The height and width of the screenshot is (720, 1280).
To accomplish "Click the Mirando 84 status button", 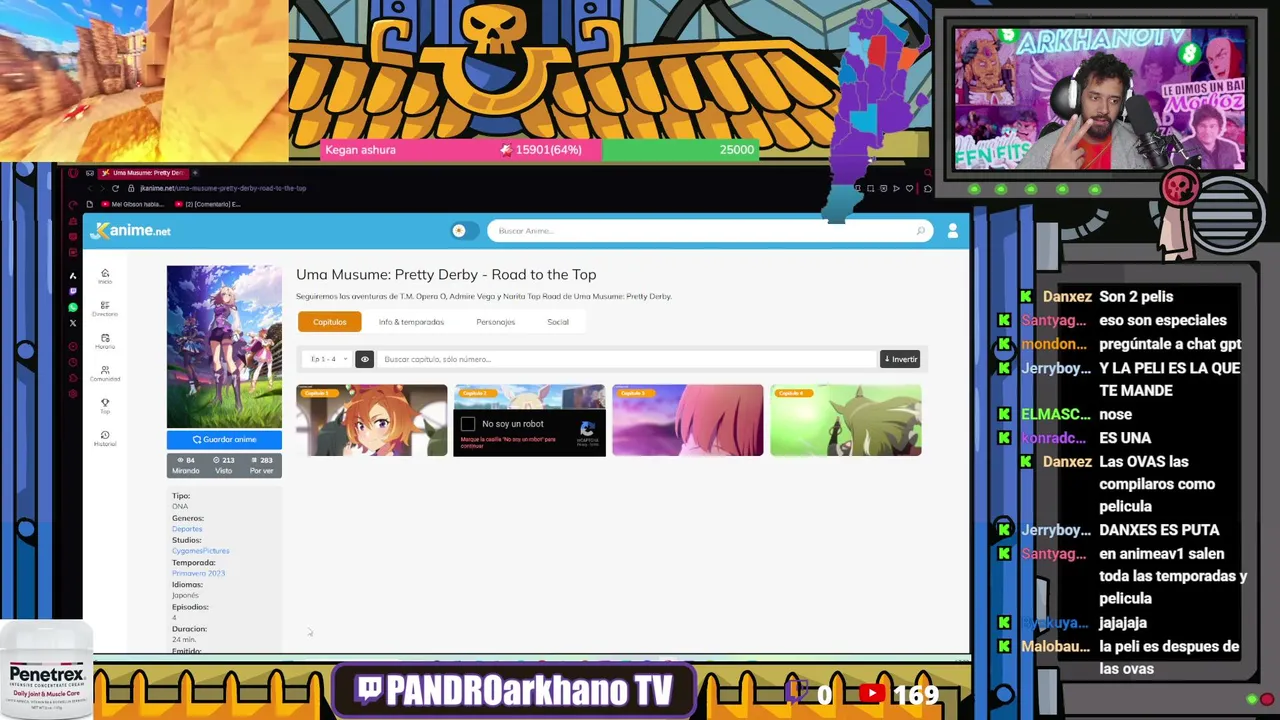I will point(185,465).
